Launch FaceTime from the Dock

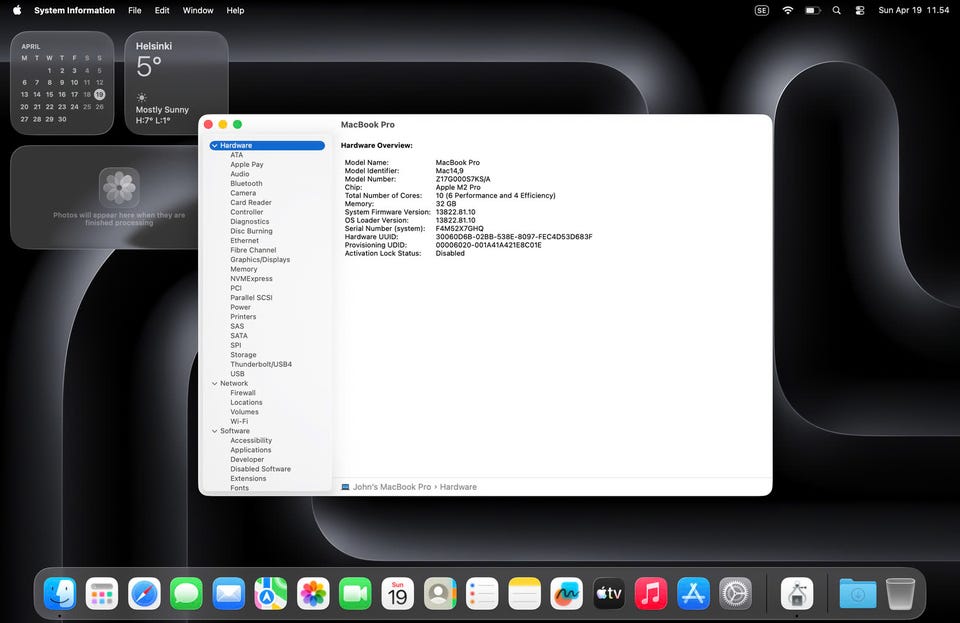[x=355, y=594]
